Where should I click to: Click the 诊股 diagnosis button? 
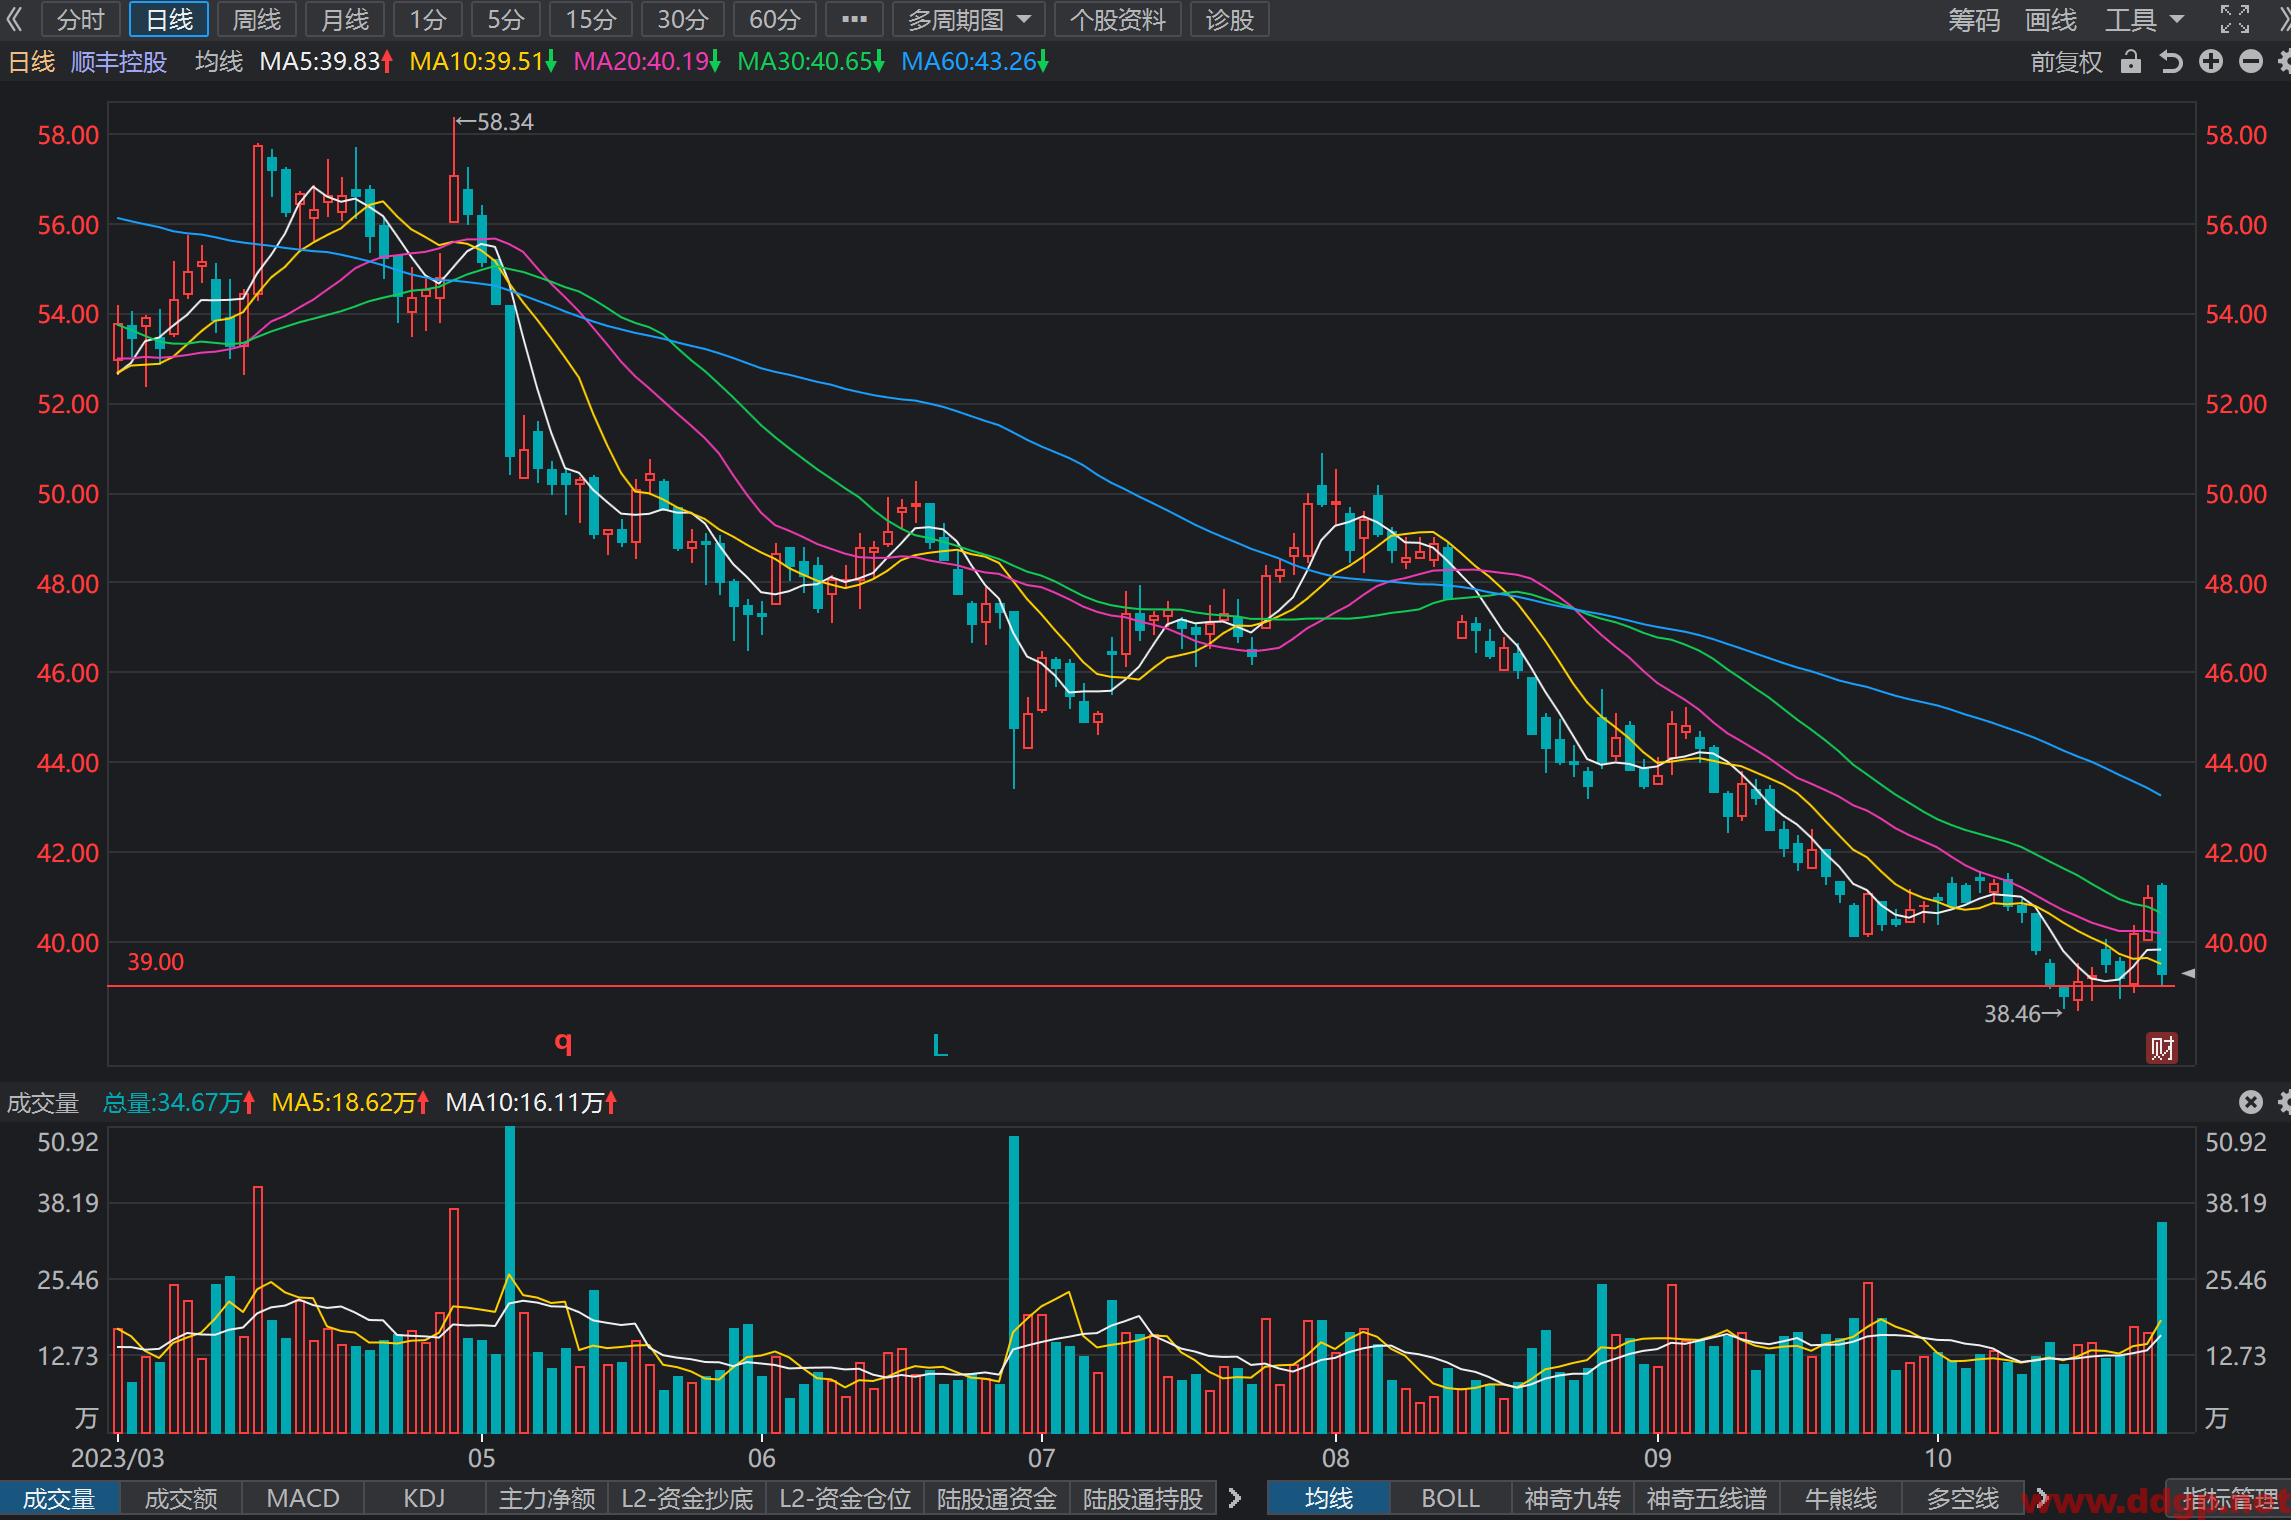pyautogui.click(x=1229, y=19)
